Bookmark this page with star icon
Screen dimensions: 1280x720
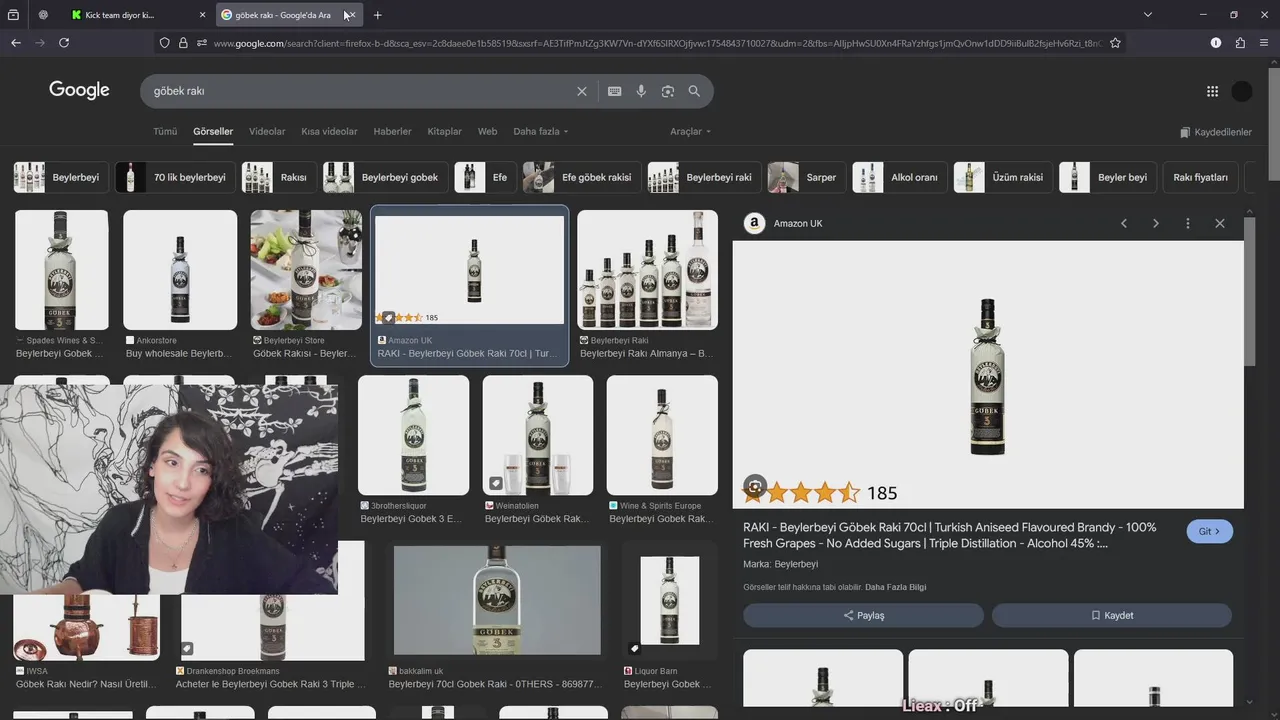pos(1115,43)
